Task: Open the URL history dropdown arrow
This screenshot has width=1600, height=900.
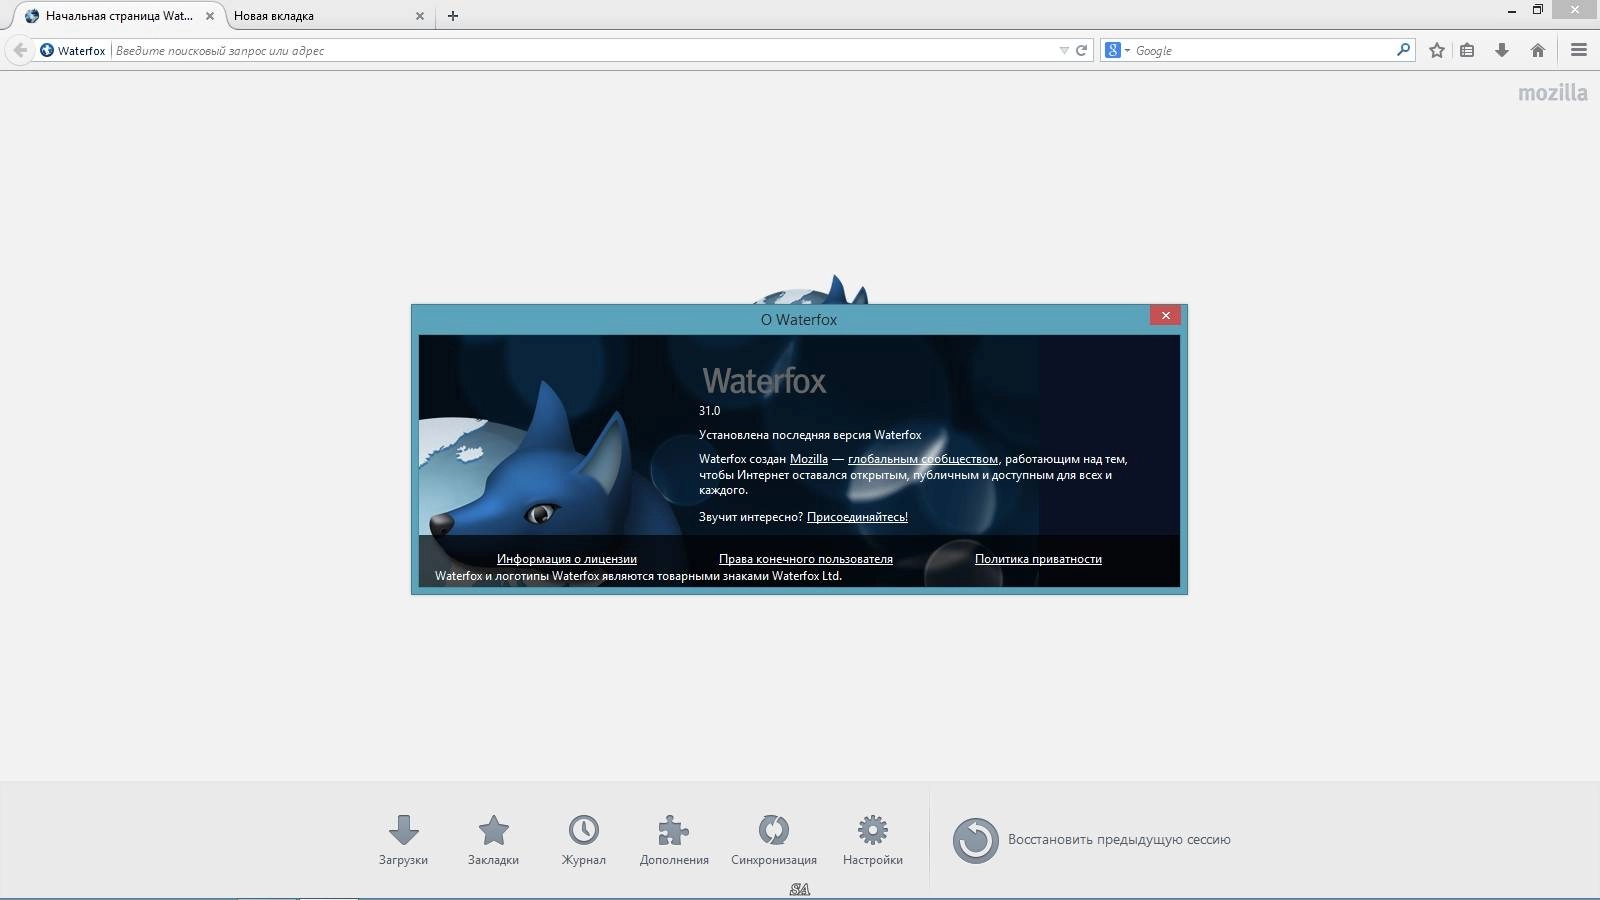Action: 1064,50
